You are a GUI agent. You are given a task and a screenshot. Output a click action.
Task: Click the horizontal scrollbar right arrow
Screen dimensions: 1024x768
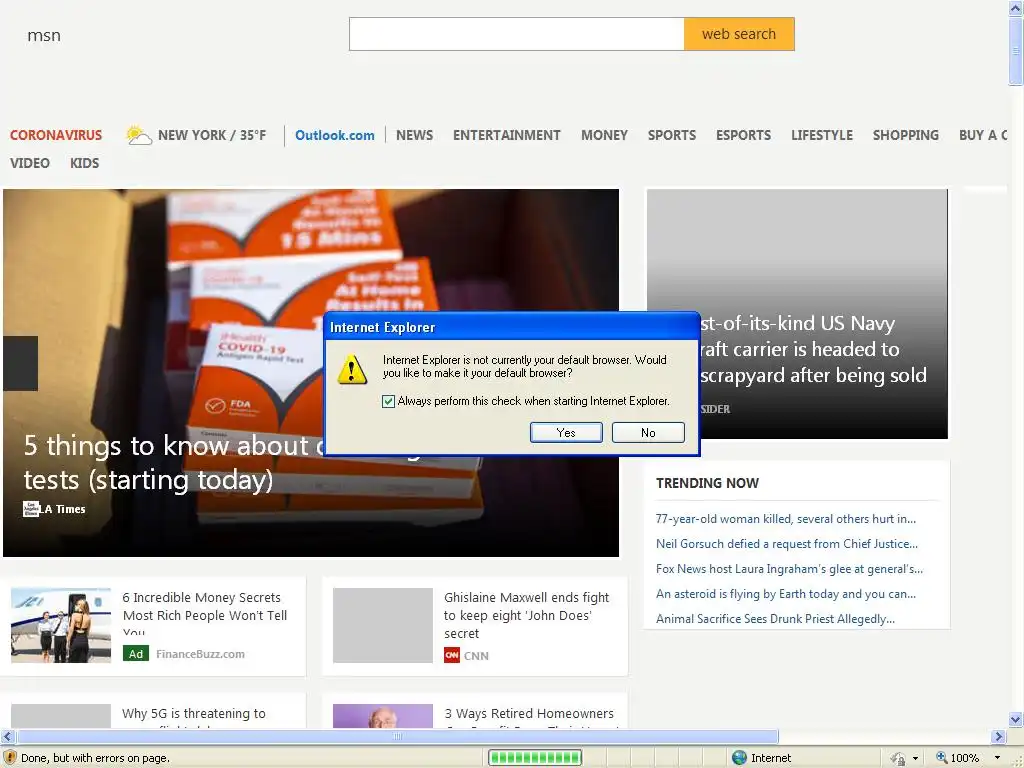[x=998, y=737]
